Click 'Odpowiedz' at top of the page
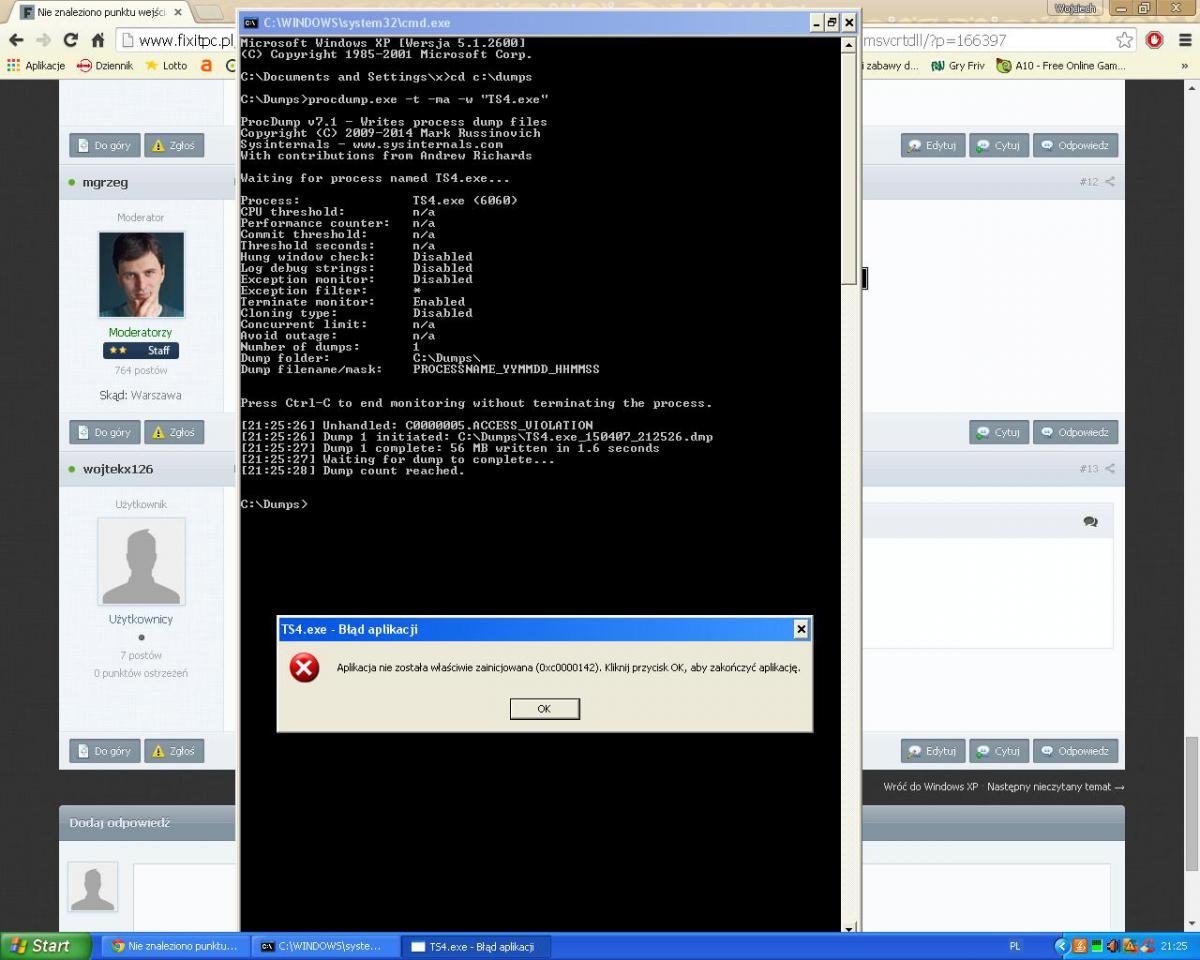 coord(1075,145)
